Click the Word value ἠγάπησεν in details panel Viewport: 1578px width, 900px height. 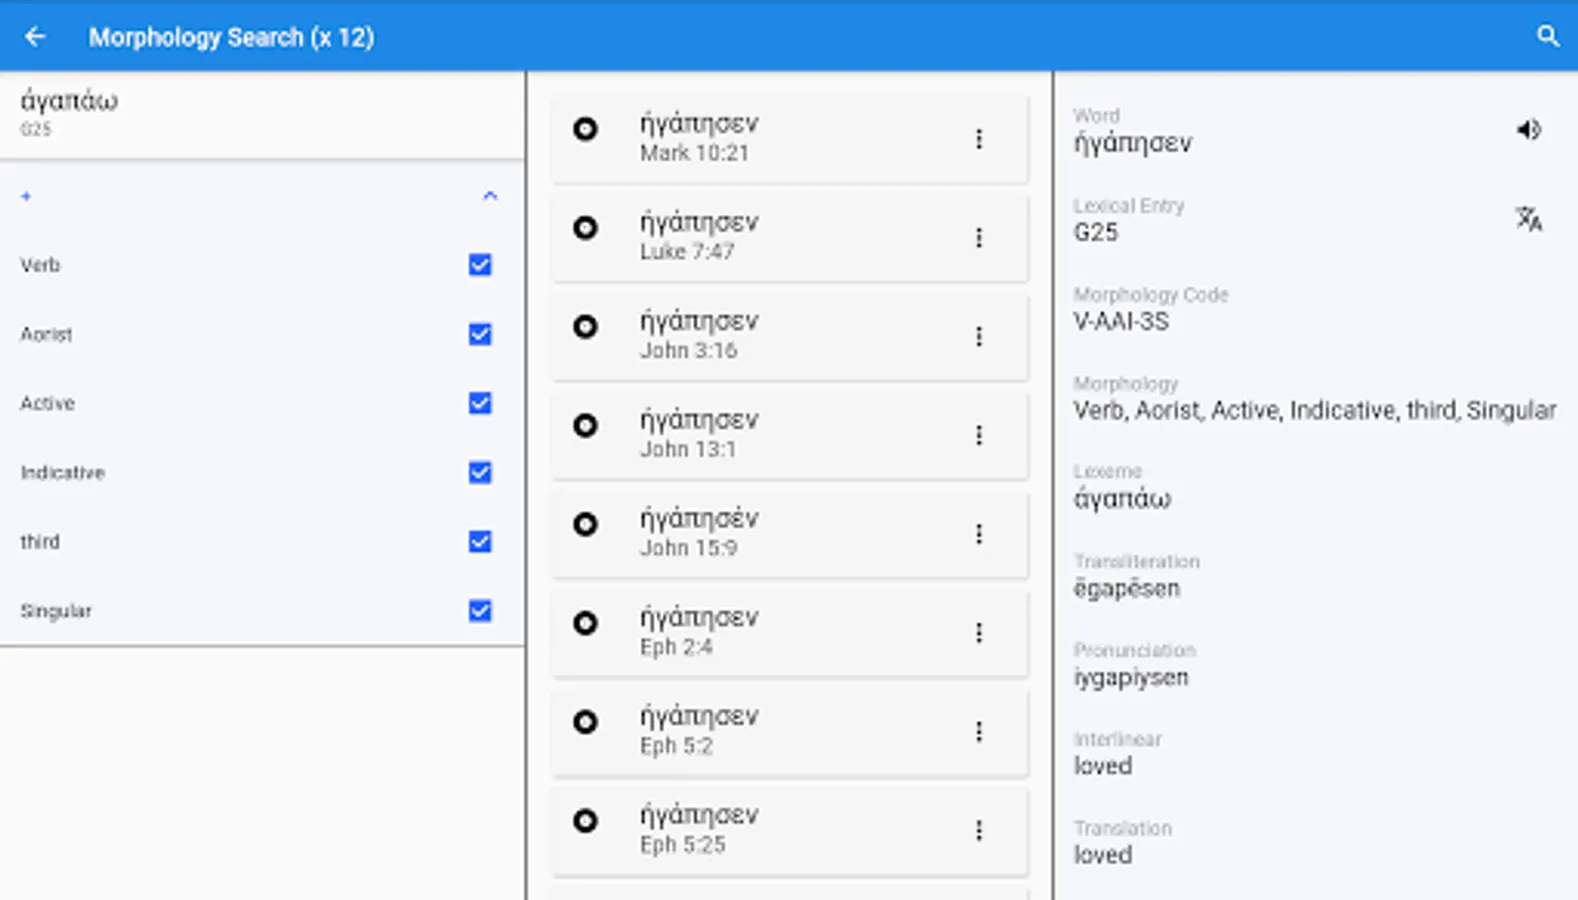[x=1133, y=143]
